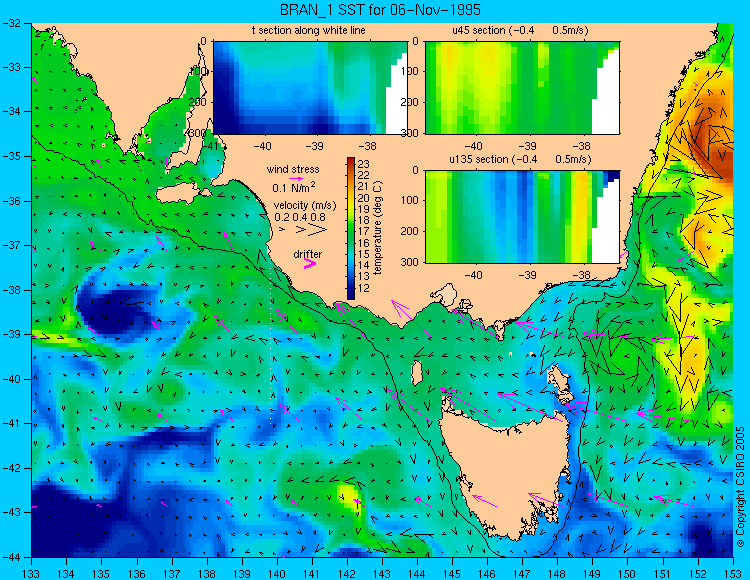Click the largest velocity legend arrowhead
This screenshot has height=580, width=750.
click(318, 230)
